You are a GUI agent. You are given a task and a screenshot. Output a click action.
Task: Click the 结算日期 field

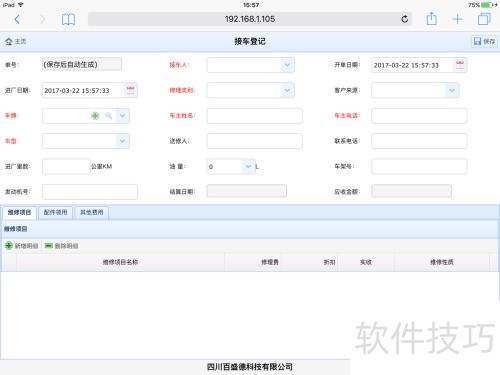point(247,191)
